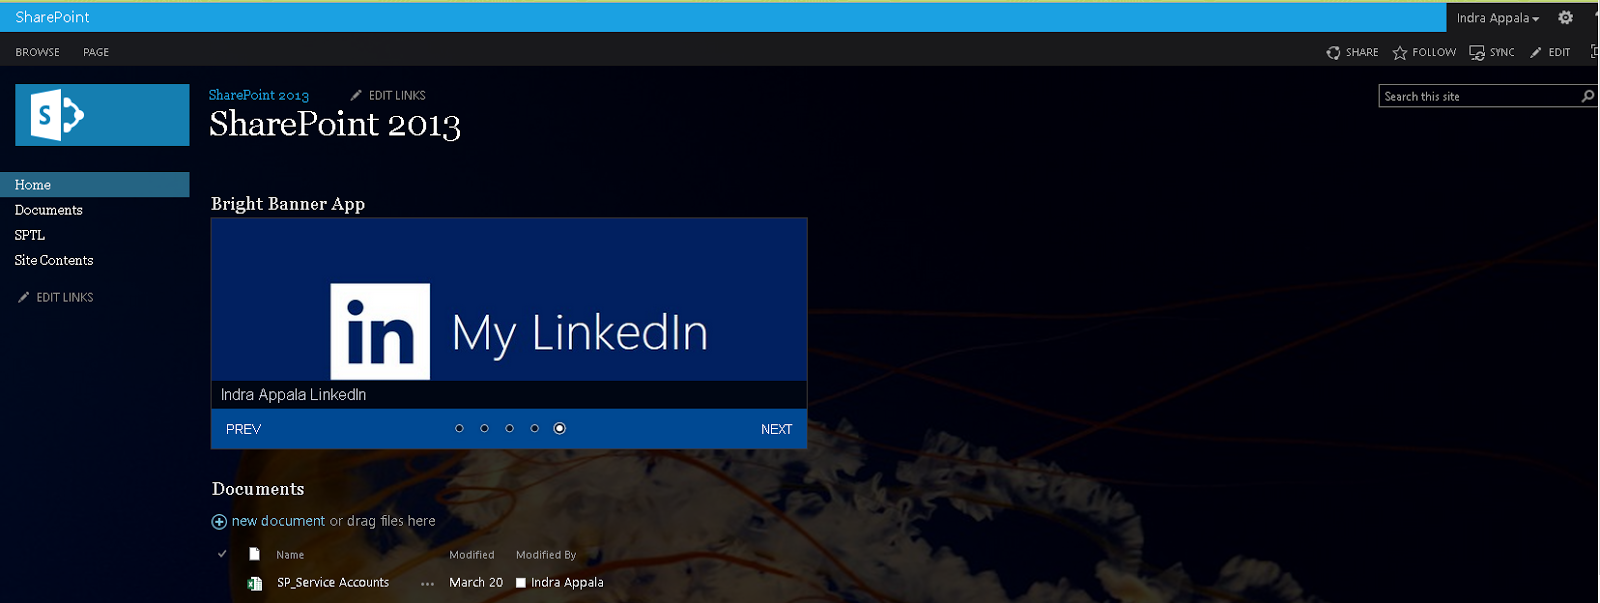Click SharePoint suite bar brand link
Viewport: 1600px width, 603px height.
click(x=52, y=17)
